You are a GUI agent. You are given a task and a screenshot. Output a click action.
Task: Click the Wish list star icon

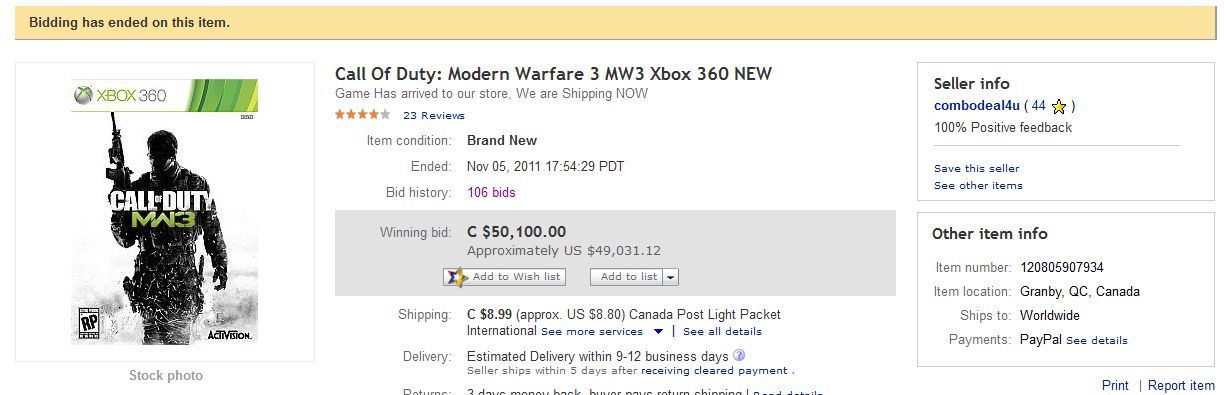click(455, 277)
